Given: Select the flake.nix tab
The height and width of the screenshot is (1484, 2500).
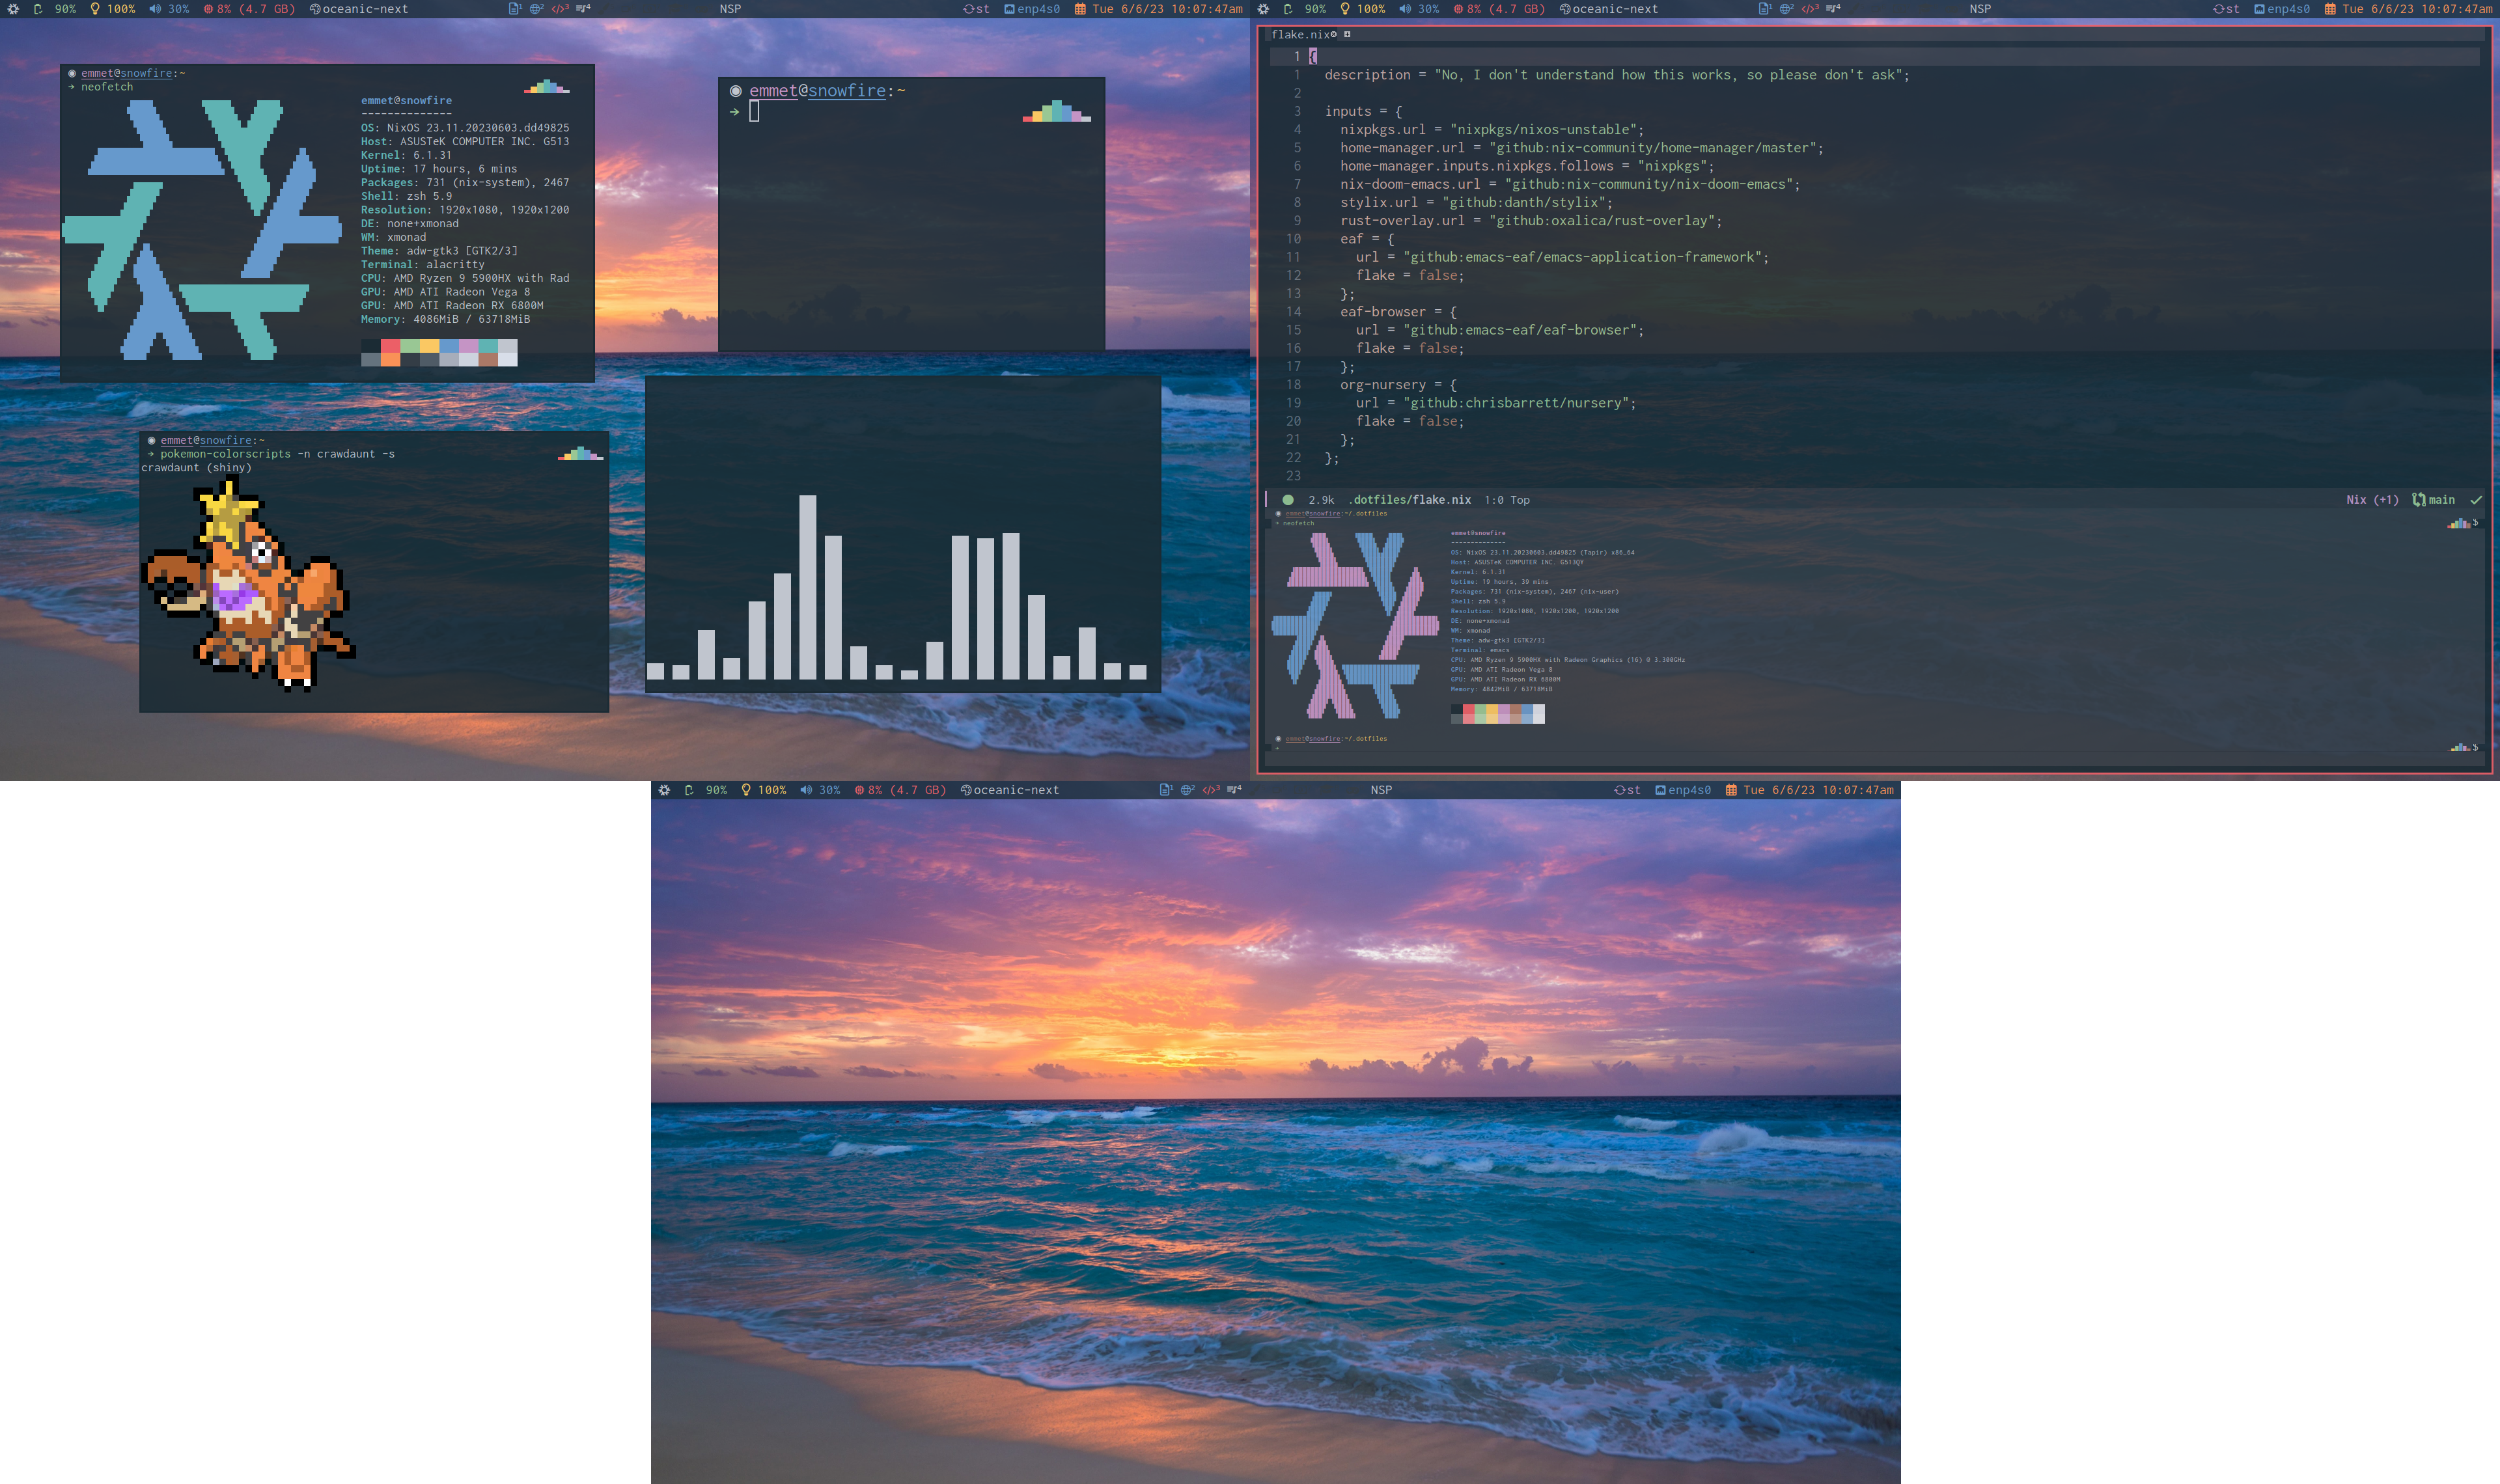Looking at the screenshot, I should click(x=1299, y=34).
